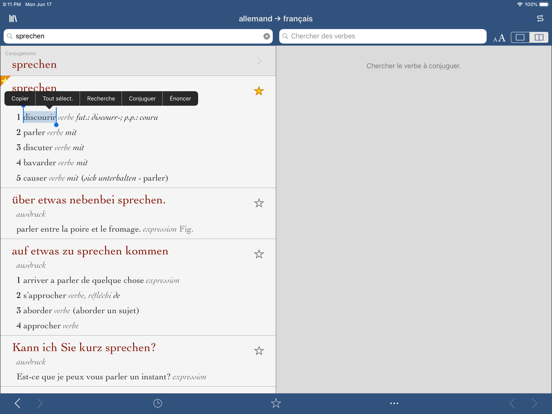Screen dimensions: 552x414
Task: Favorite Kann ich Sie kurz sprechen
Action: (x=259, y=350)
